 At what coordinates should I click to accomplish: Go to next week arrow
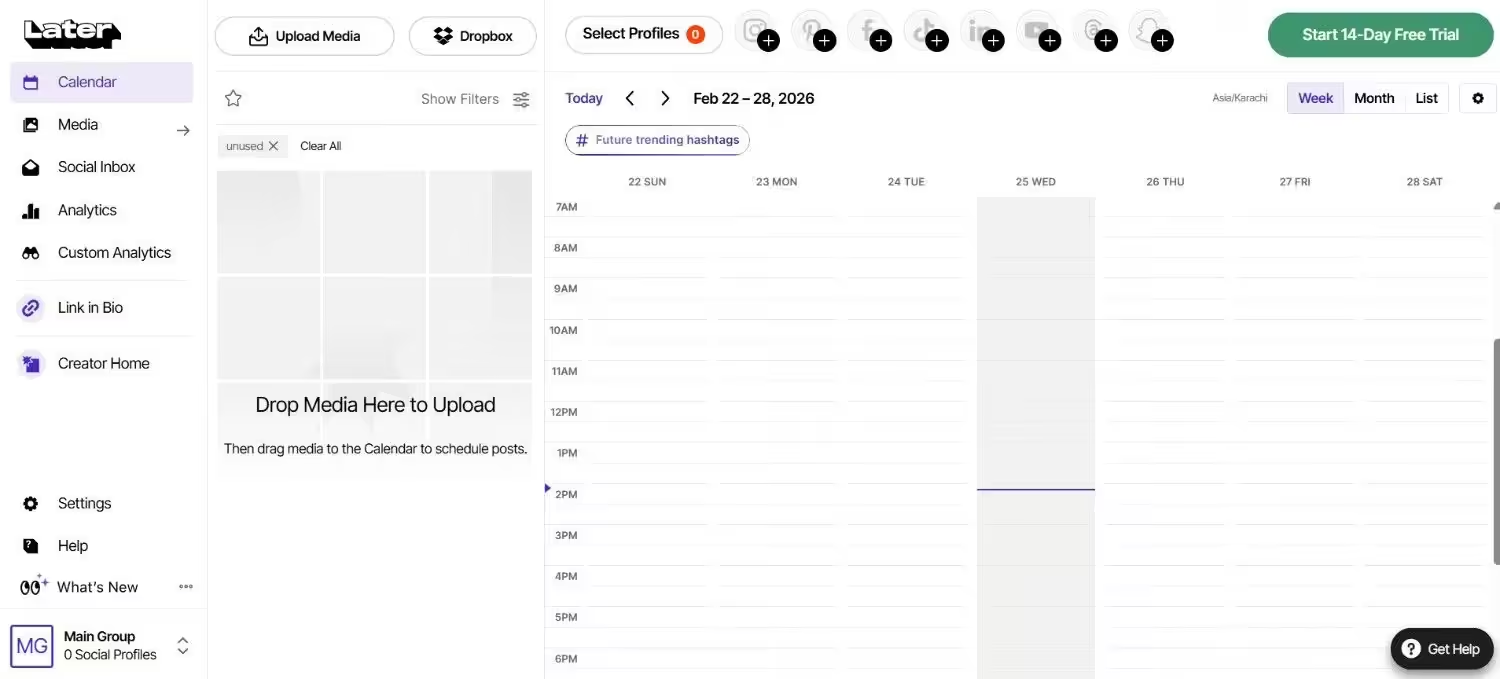click(x=665, y=98)
